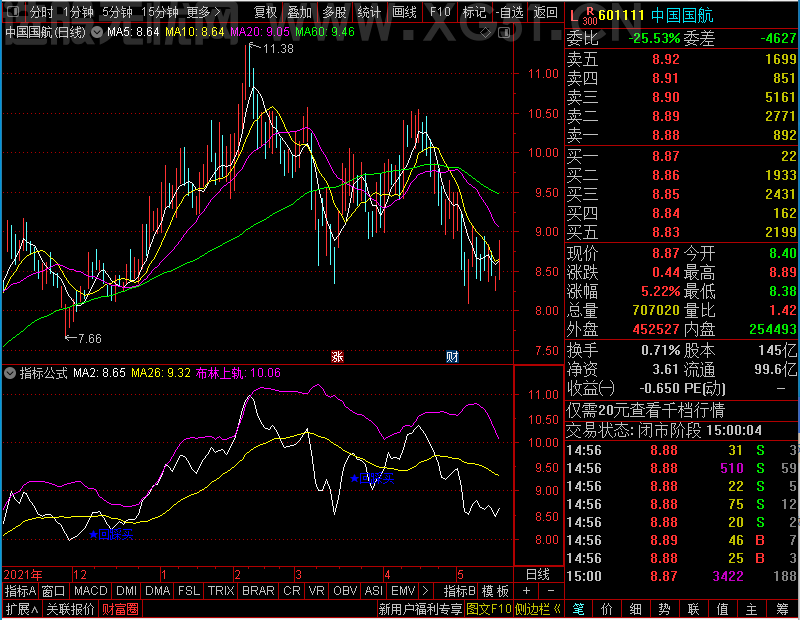Switch to 值 value tab

[x=722, y=609]
